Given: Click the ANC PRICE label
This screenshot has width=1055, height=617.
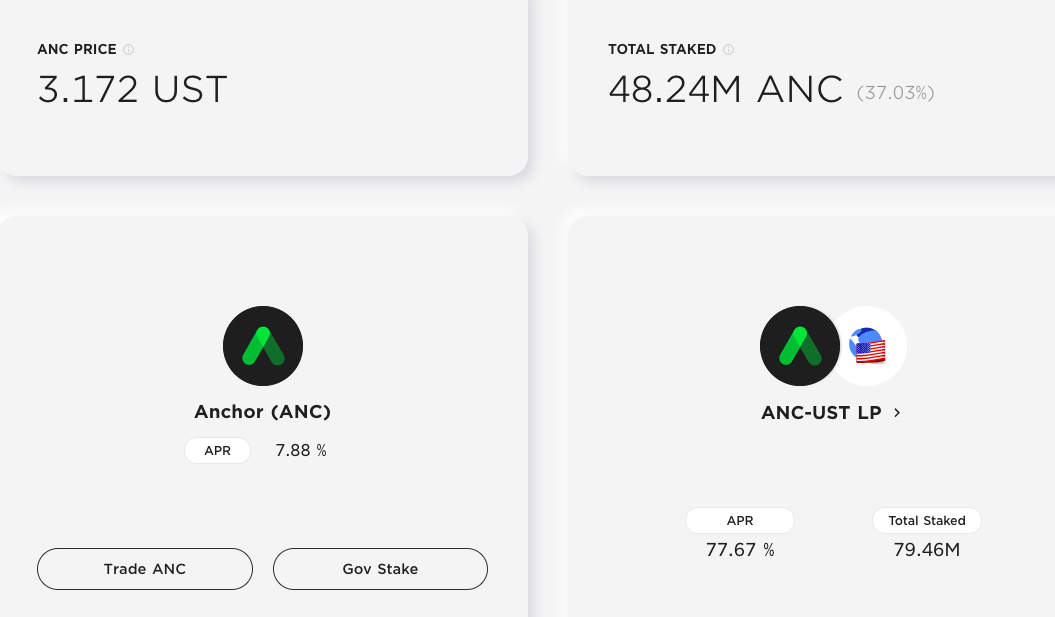Looking at the screenshot, I should (77, 49).
